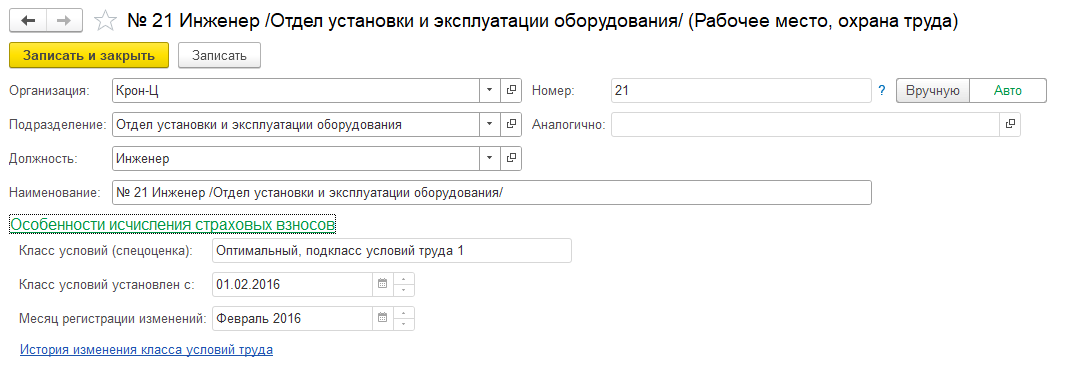The height and width of the screenshot is (370, 1079).
Task: Collapse Особенности исчисления страховых взносов section
Action: (x=173, y=224)
